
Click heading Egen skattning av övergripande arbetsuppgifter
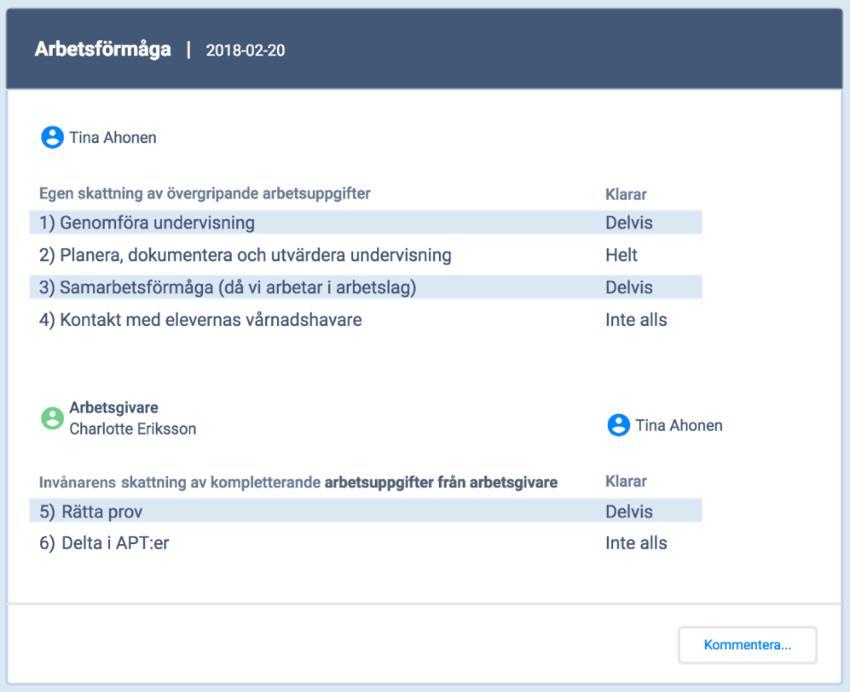204,193
